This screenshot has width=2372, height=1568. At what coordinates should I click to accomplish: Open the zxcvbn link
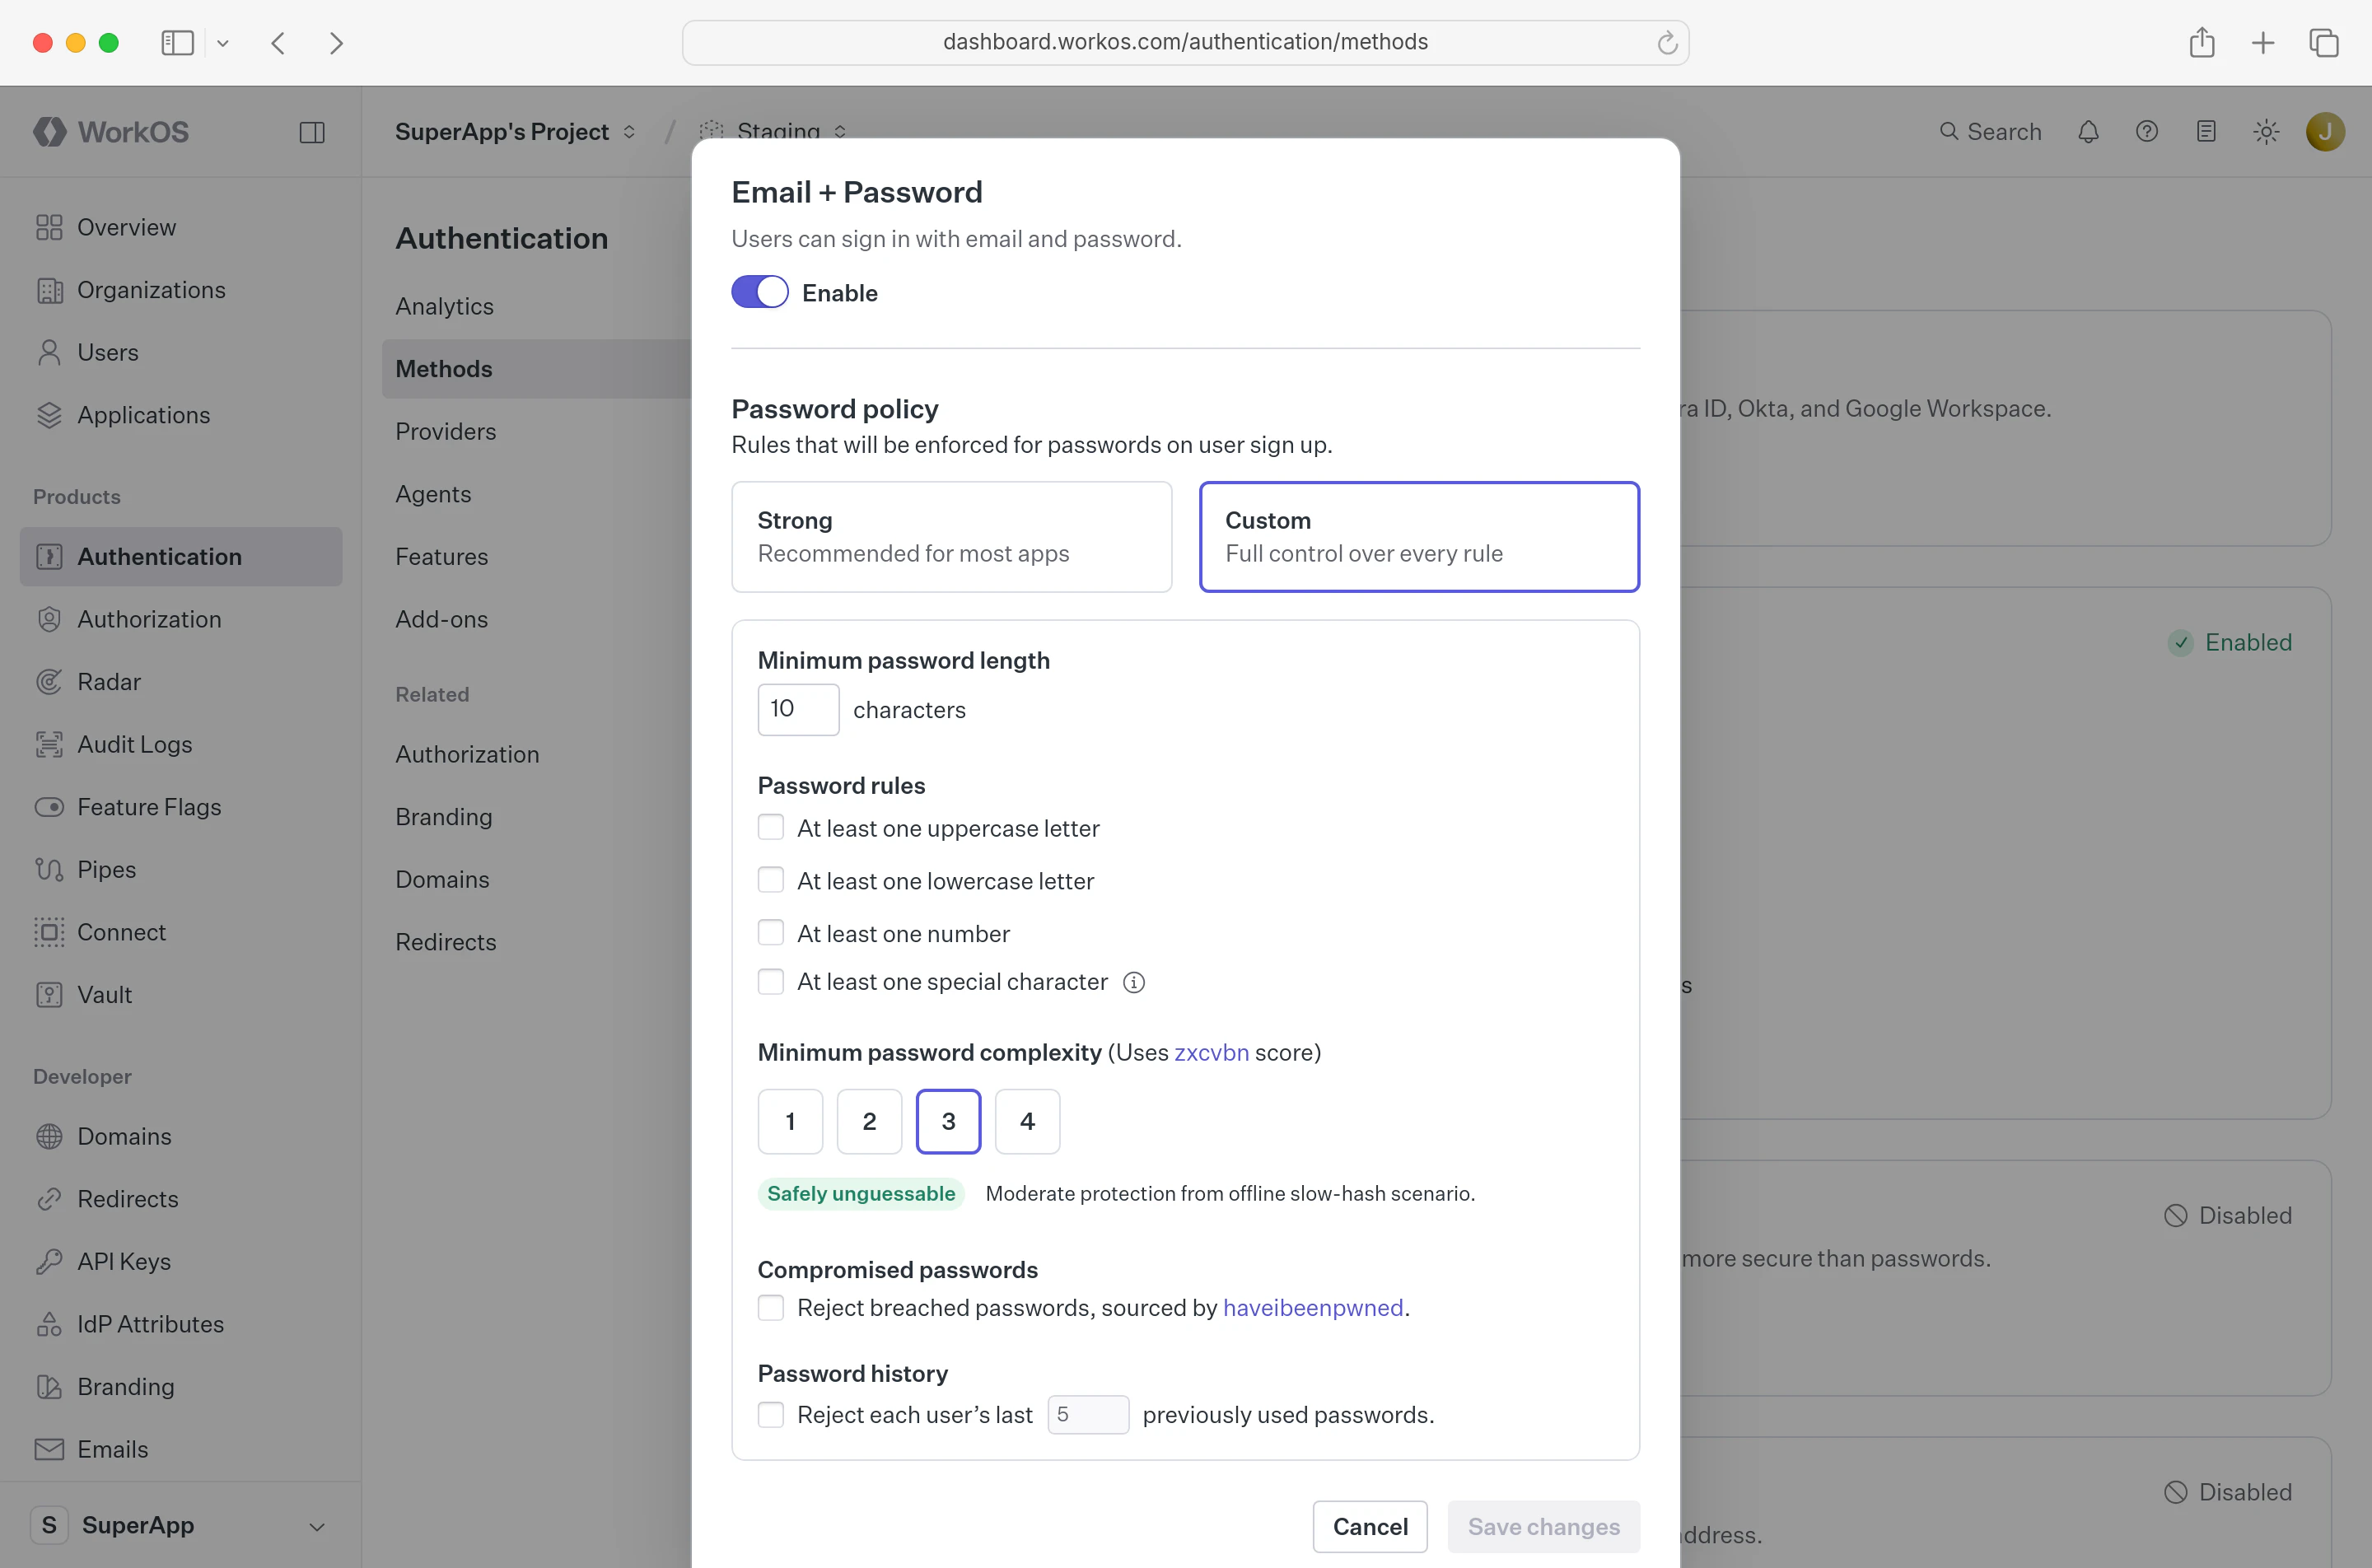coord(1211,1053)
